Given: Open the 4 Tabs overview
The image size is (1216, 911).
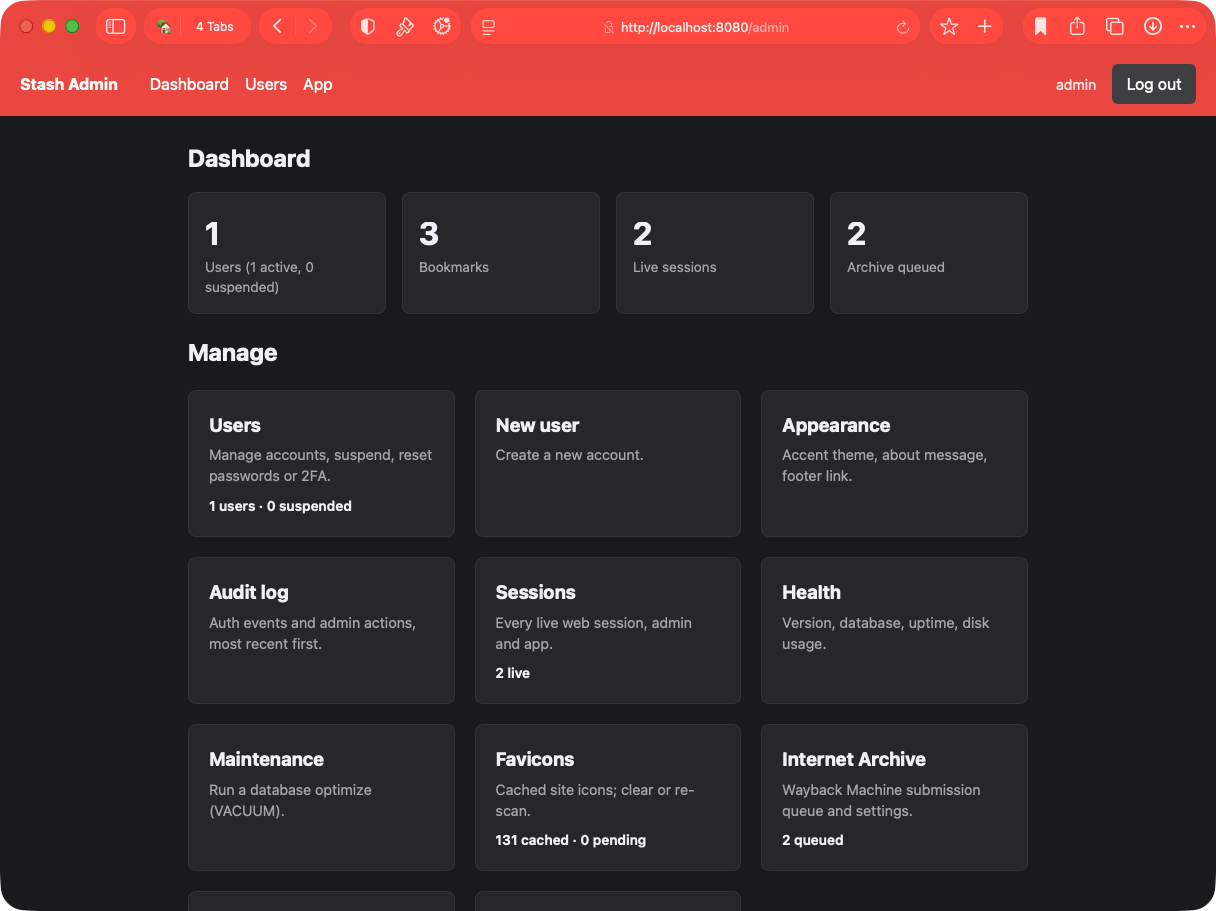Looking at the screenshot, I should 215,27.
